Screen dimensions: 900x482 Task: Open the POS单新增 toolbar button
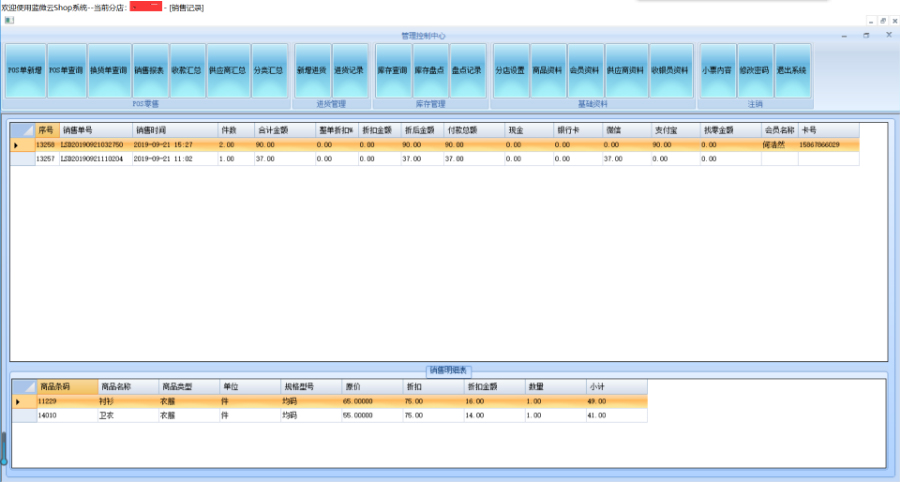[x=25, y=71]
